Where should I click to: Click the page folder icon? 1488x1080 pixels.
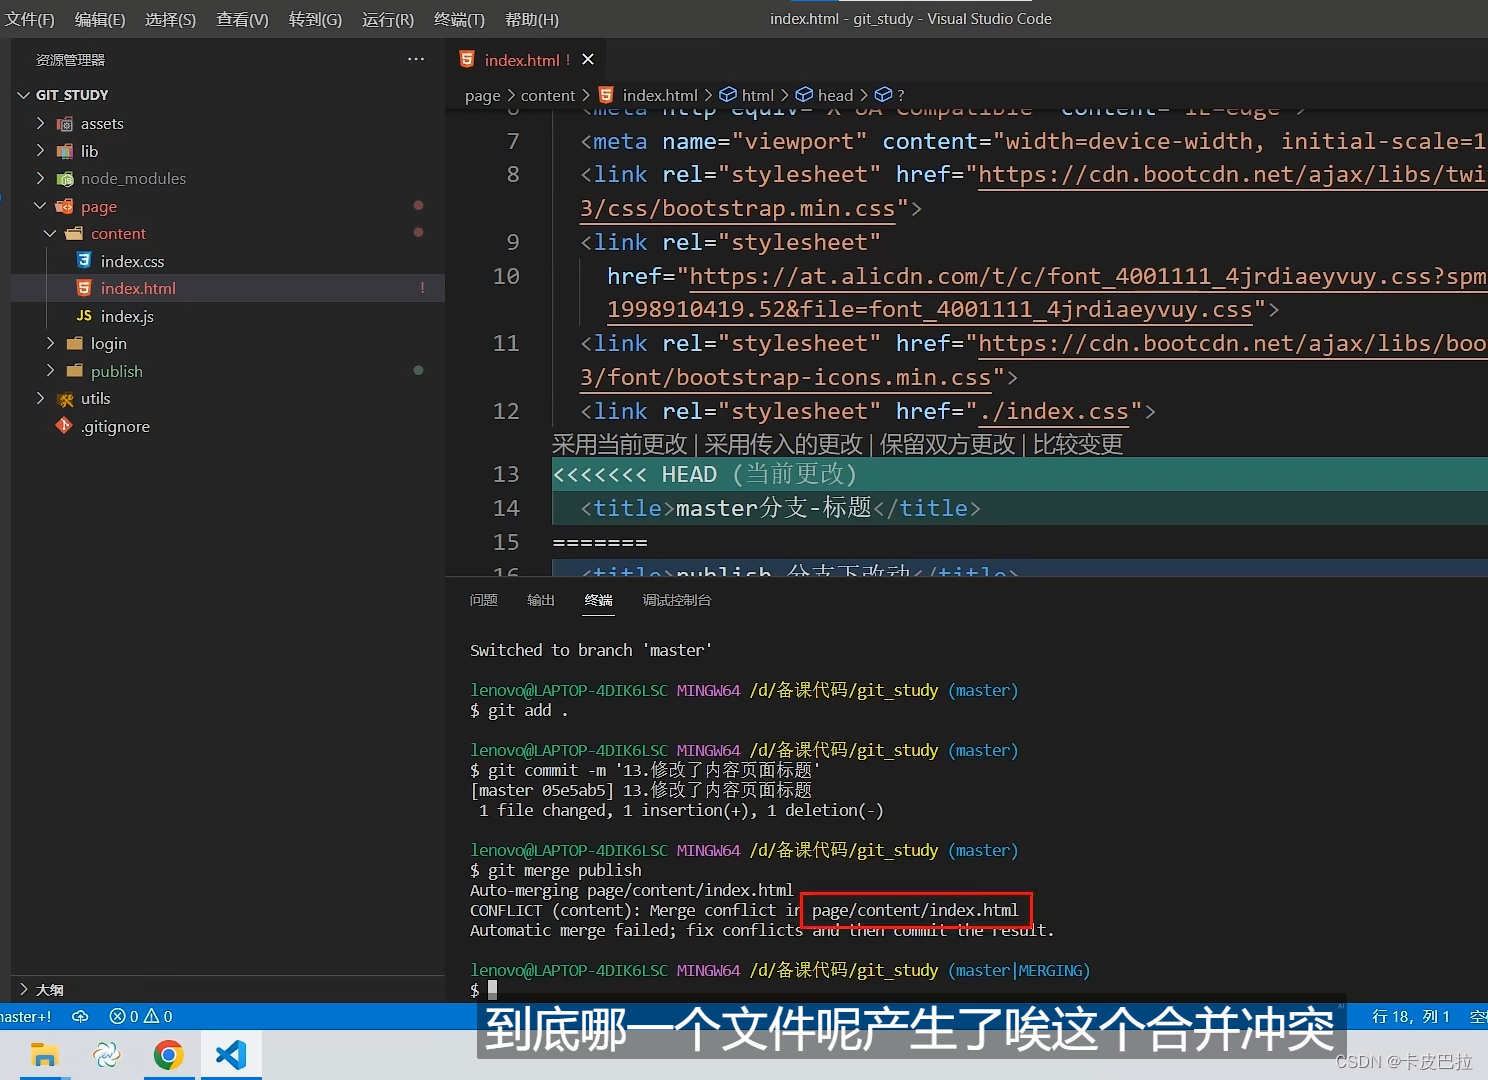pyautogui.click(x=65, y=206)
